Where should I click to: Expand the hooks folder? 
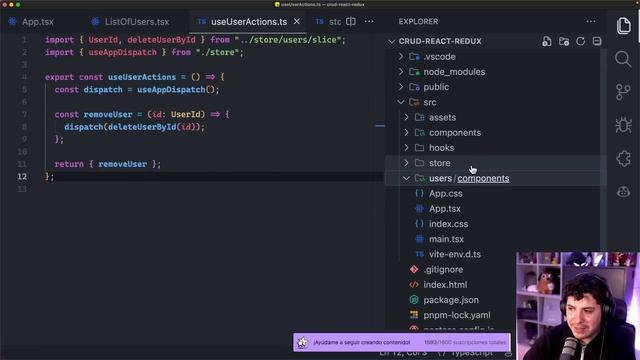point(441,148)
